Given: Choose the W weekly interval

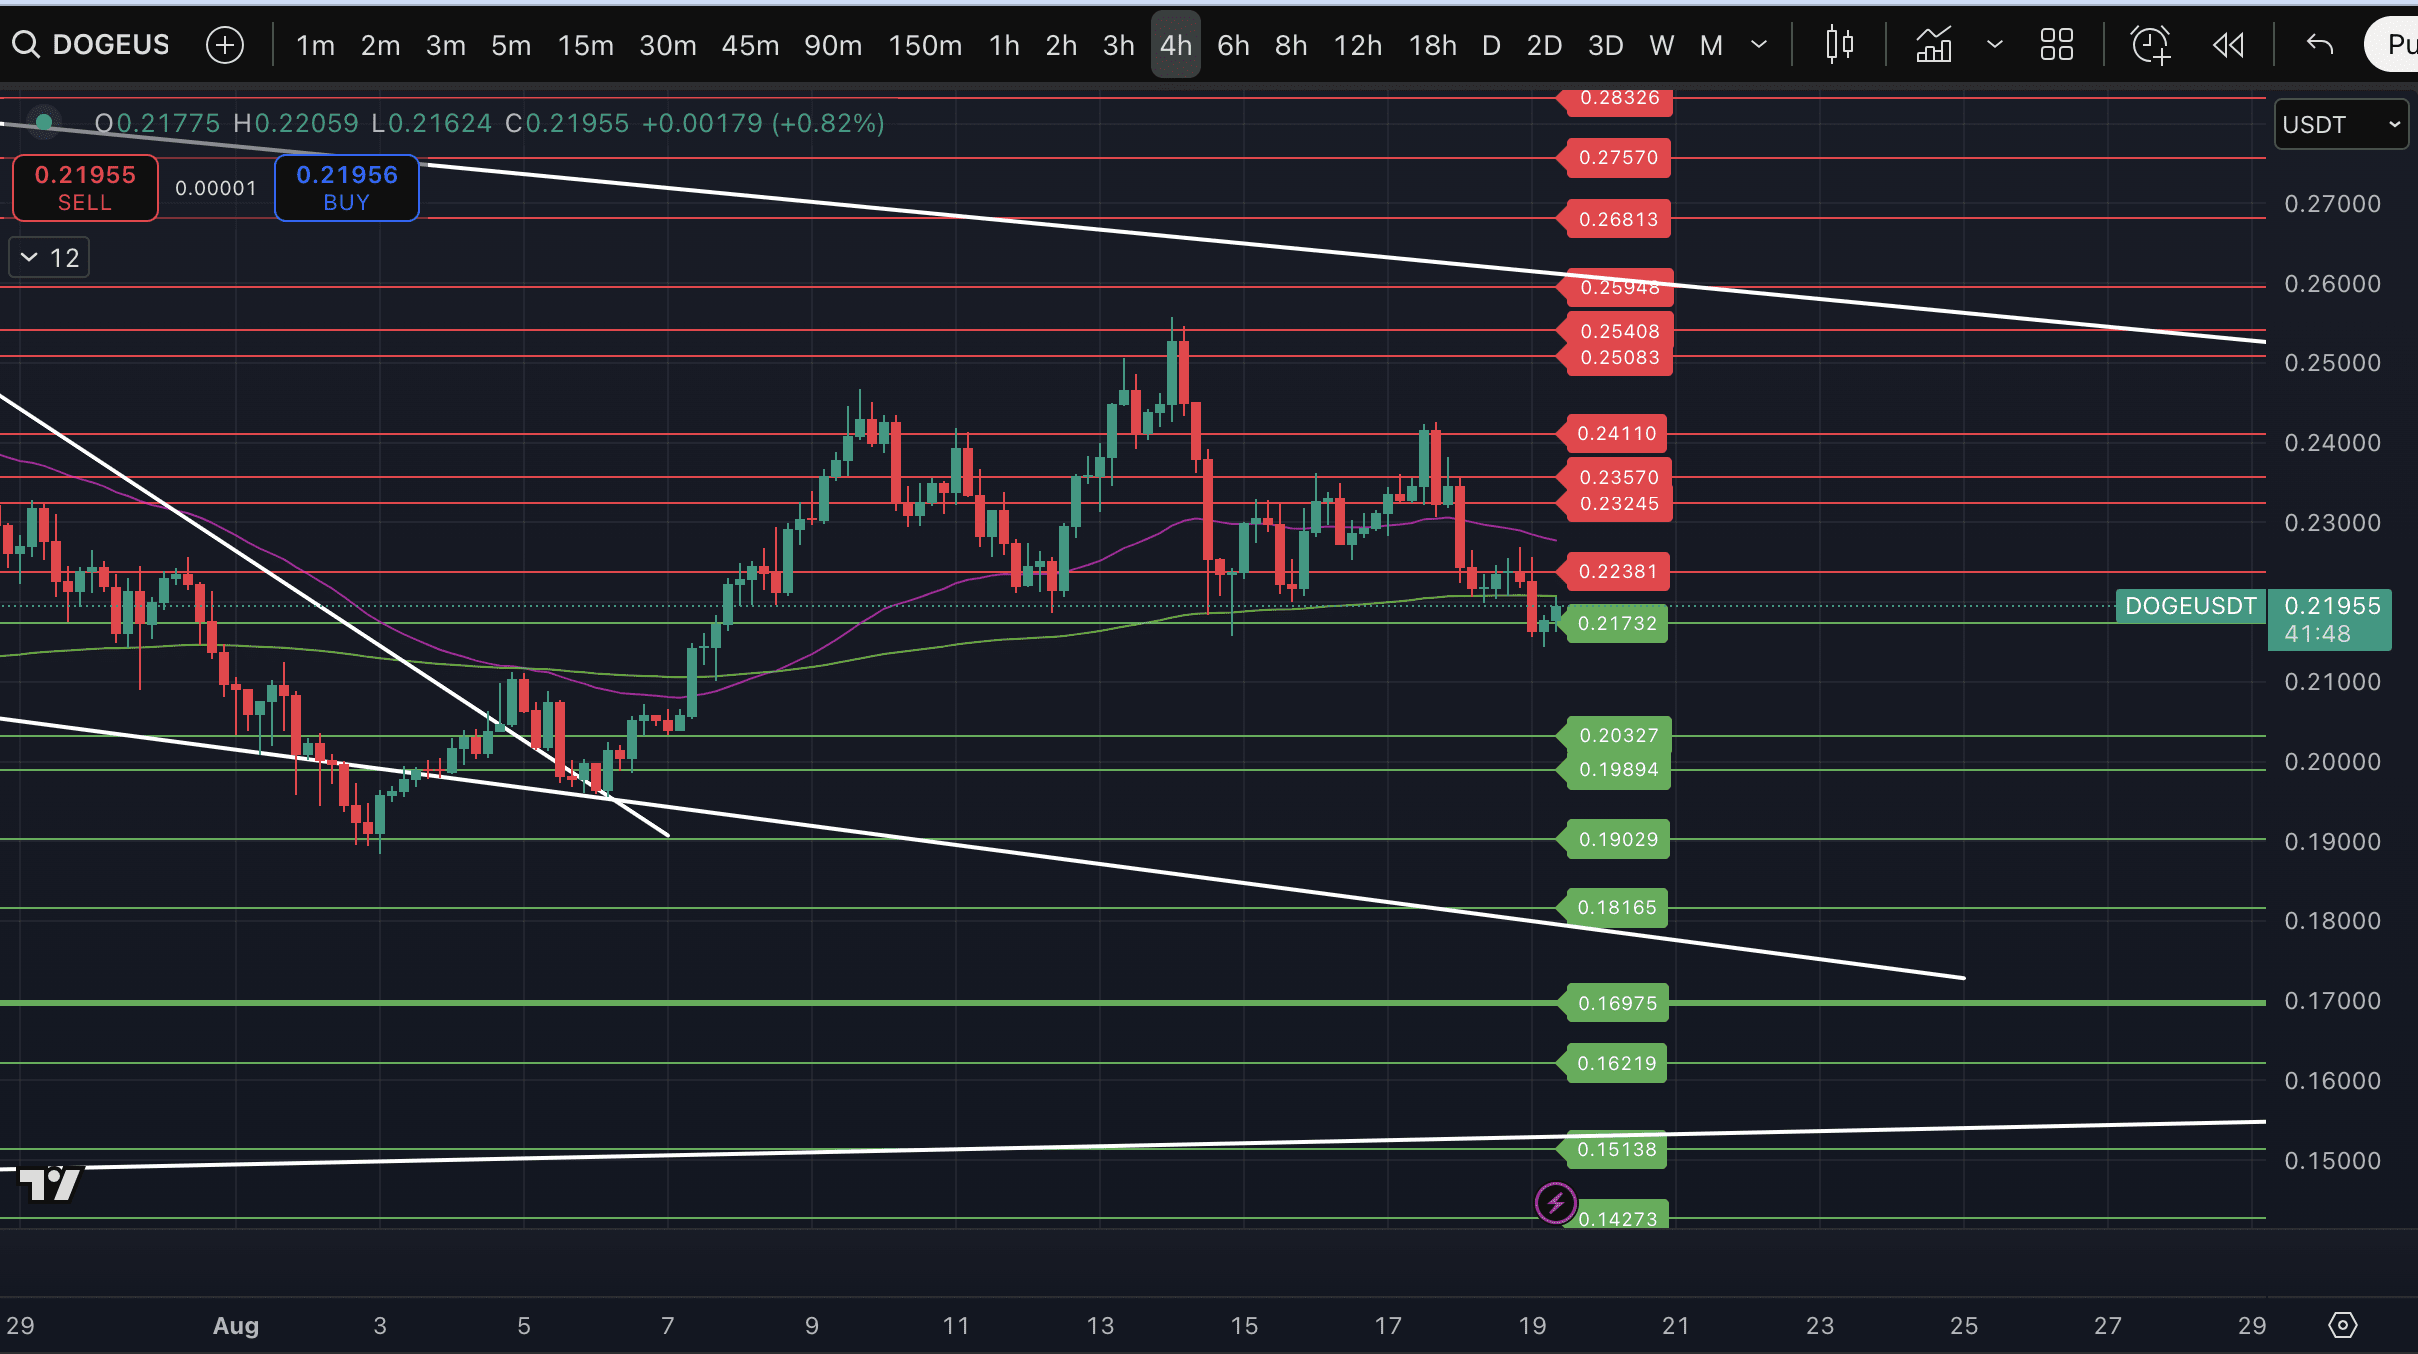Looking at the screenshot, I should 1662,45.
